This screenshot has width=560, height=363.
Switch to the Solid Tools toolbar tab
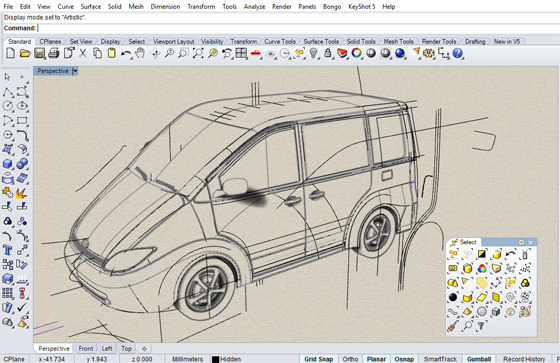tap(361, 41)
